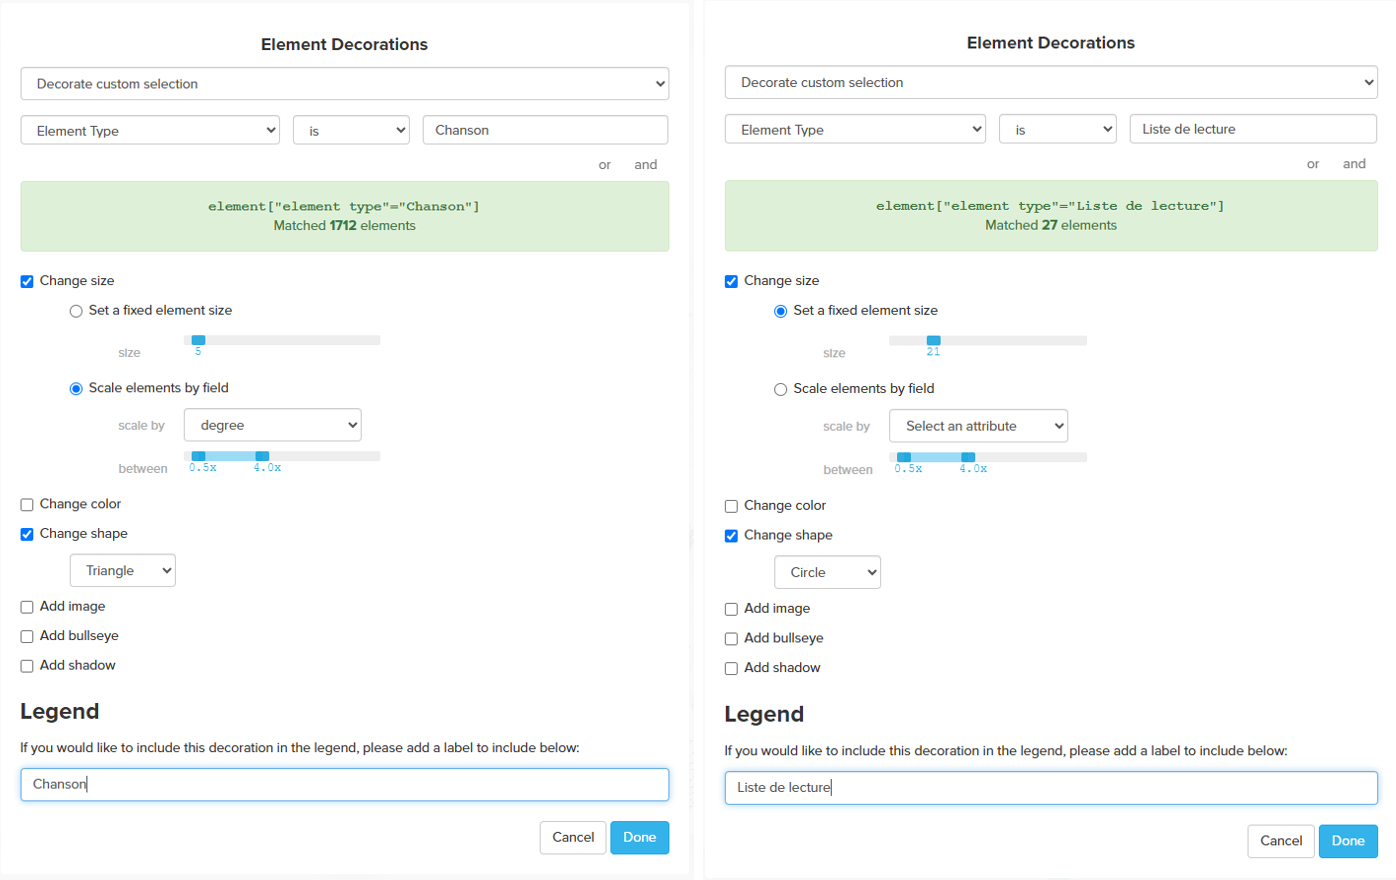Enable Add image in Chanson panel
The width and height of the screenshot is (1396, 880).
click(27, 607)
